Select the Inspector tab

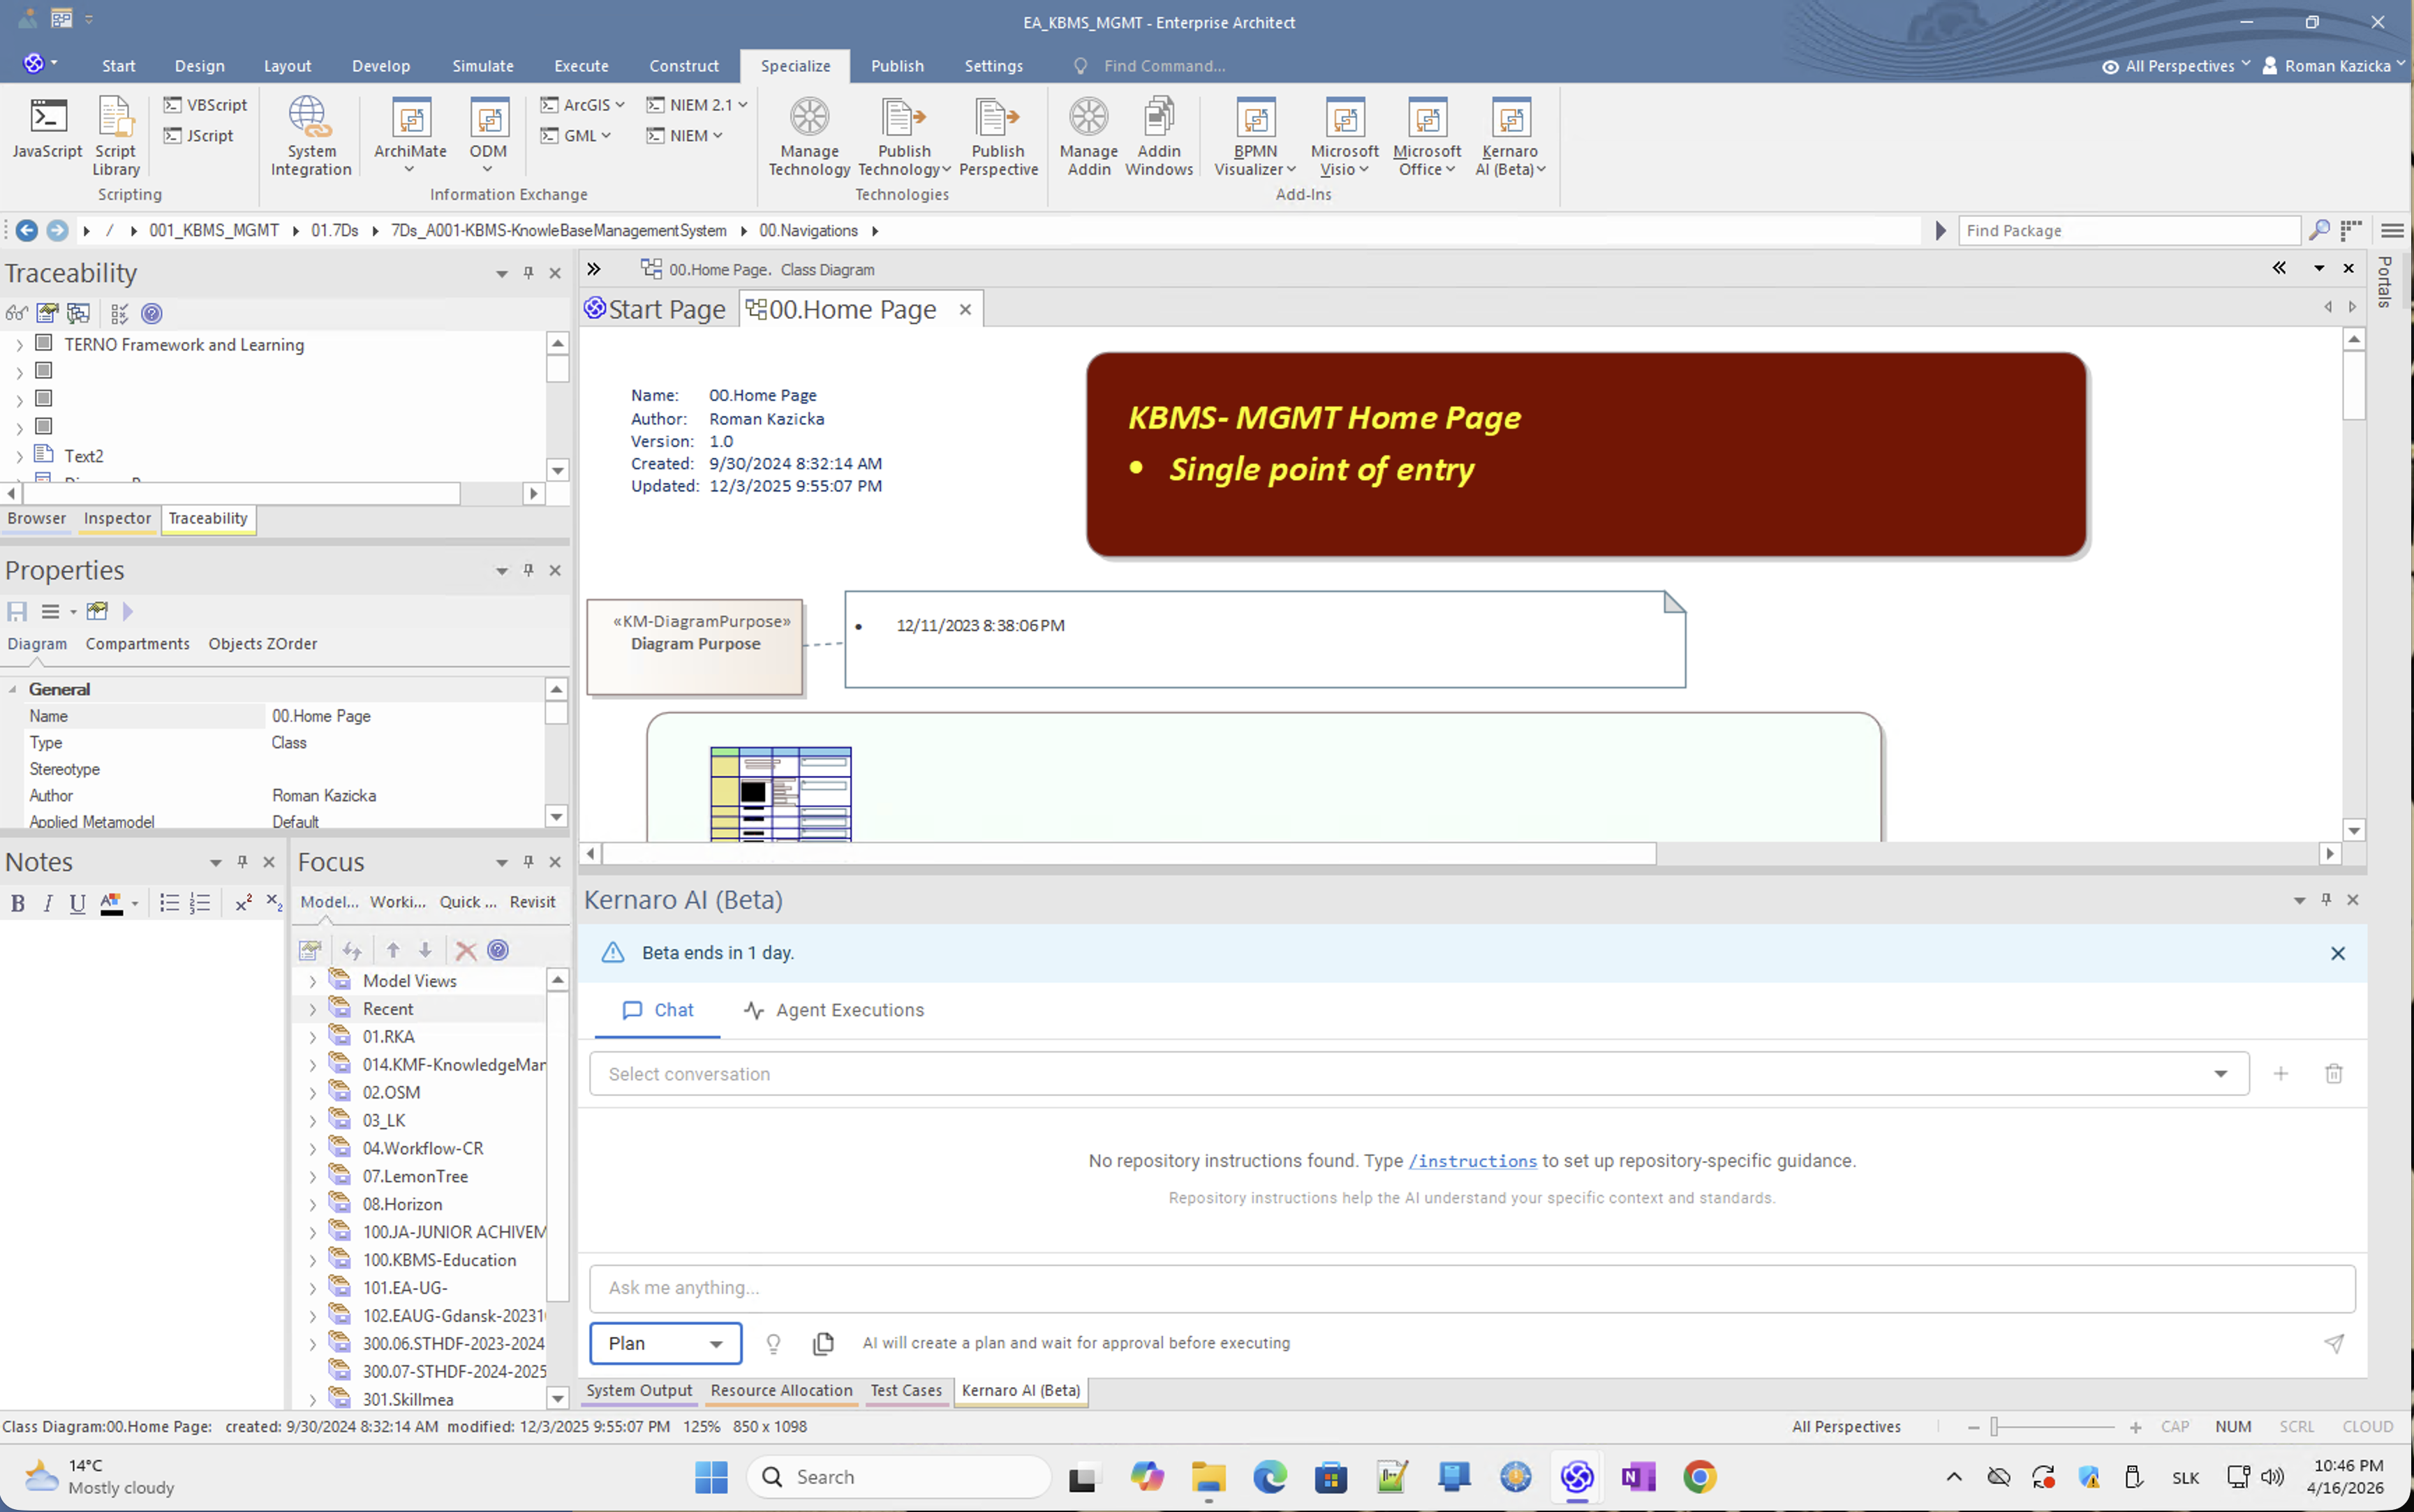point(117,518)
